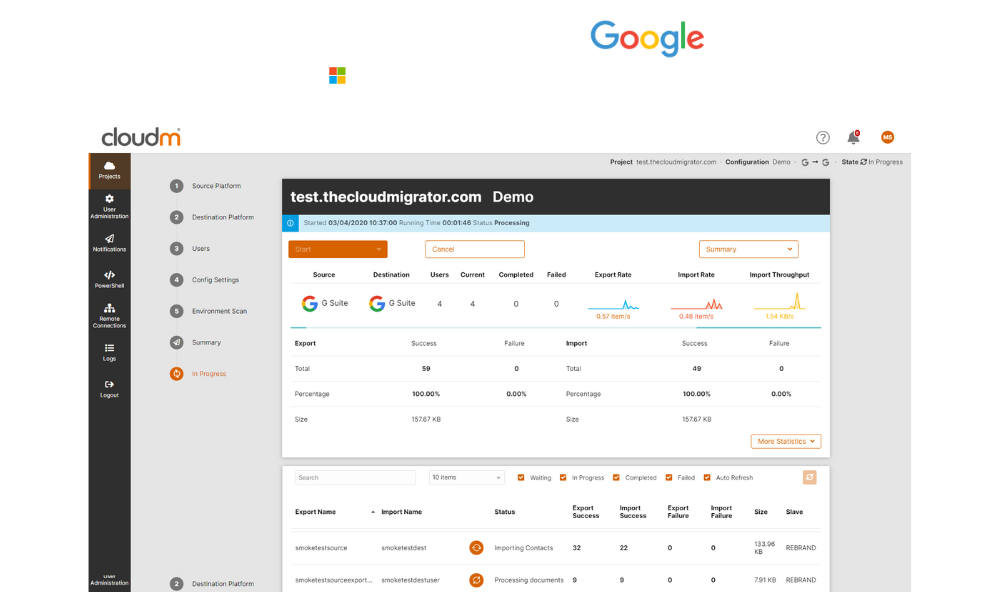Open the 10 items page-size dropdown
The image size is (1000, 600).
[x=467, y=478]
